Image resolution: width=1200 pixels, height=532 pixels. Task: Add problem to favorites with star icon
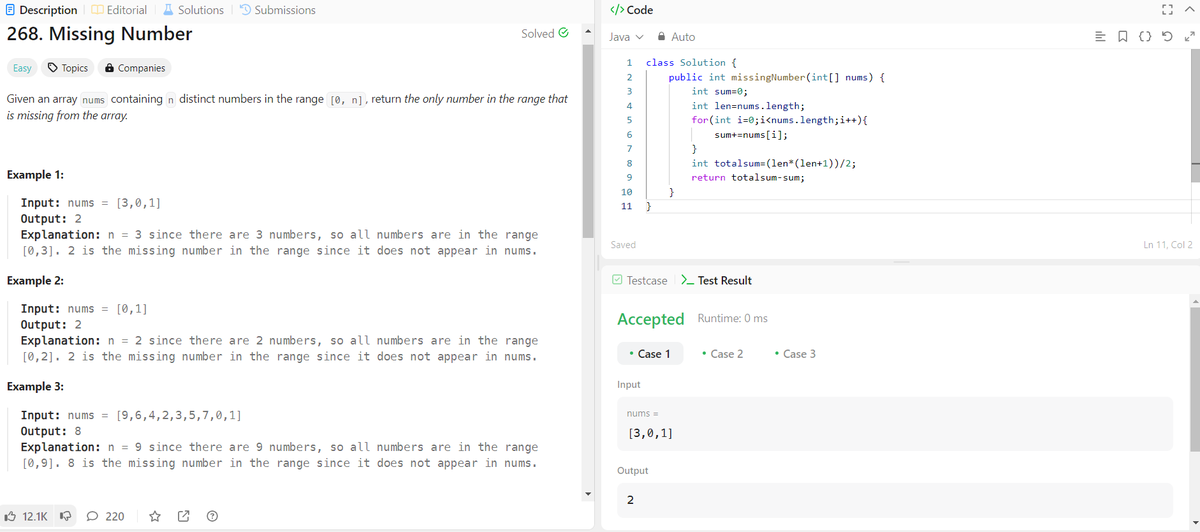[155, 517]
